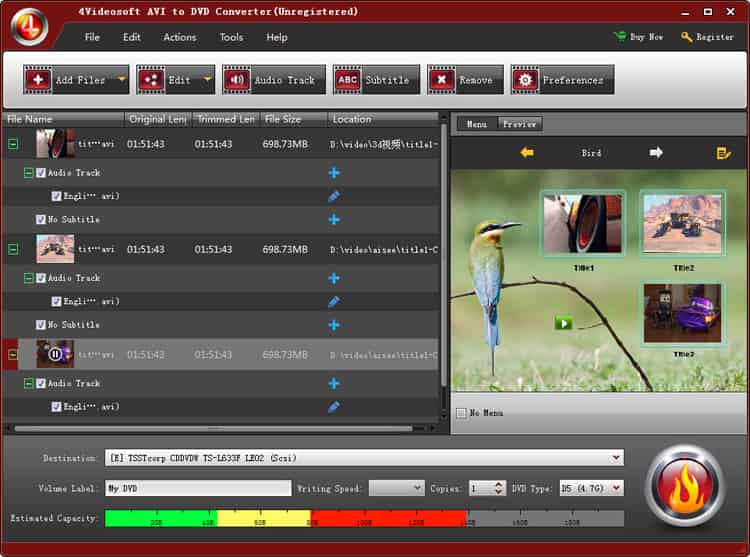Open the File menu

pos(92,37)
